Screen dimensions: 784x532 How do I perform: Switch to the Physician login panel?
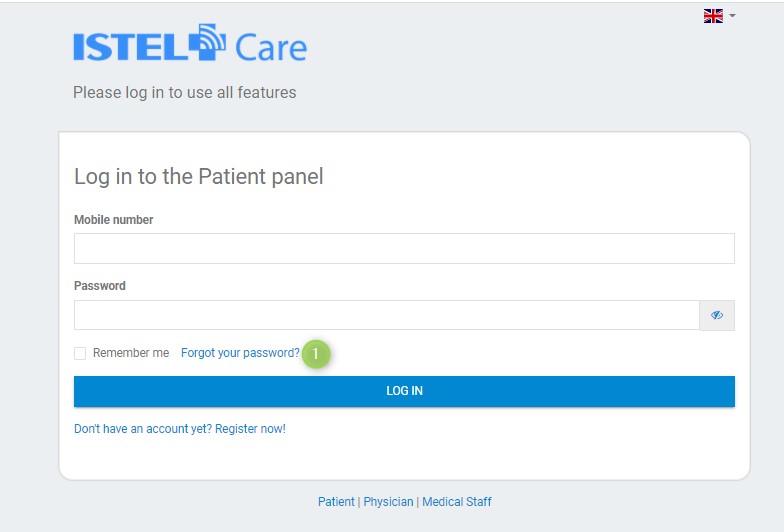click(x=388, y=502)
